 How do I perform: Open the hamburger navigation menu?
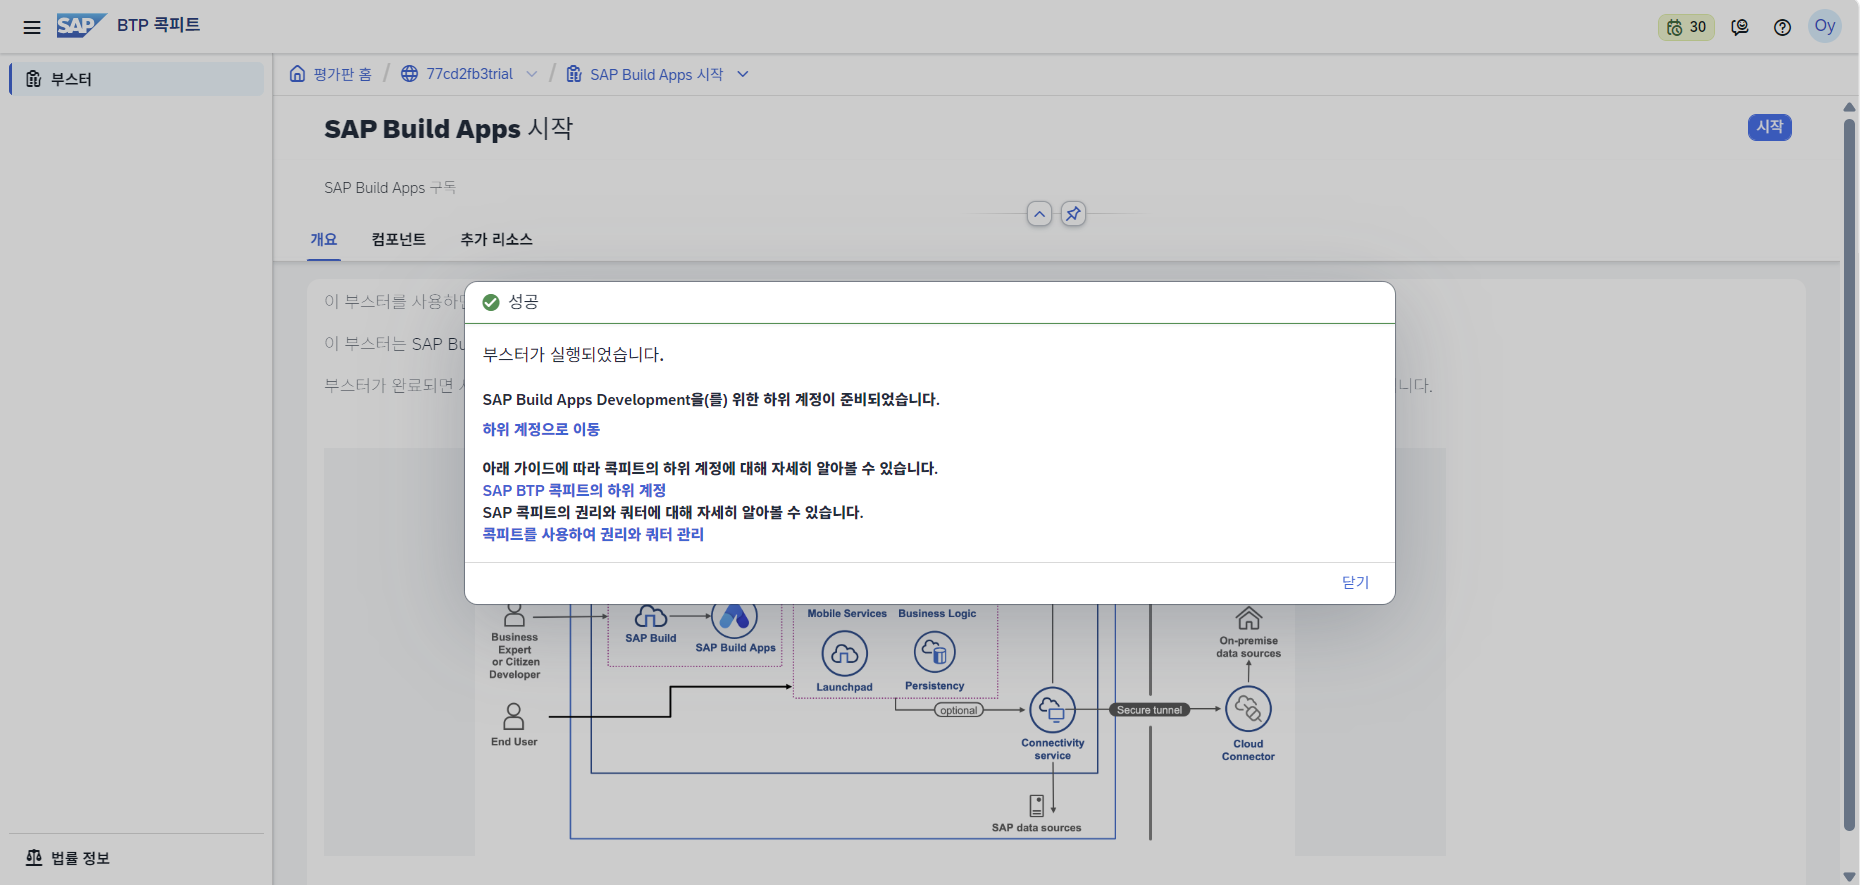(32, 27)
